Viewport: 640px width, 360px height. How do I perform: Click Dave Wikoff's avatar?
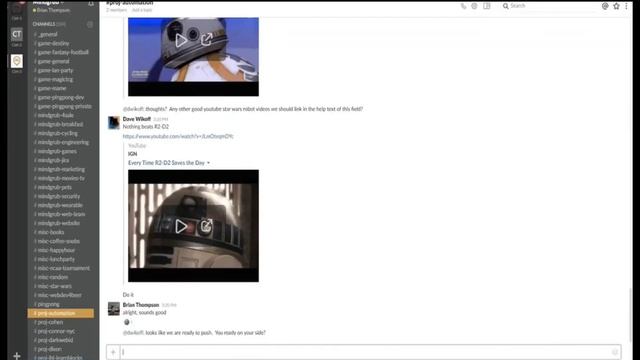113,122
